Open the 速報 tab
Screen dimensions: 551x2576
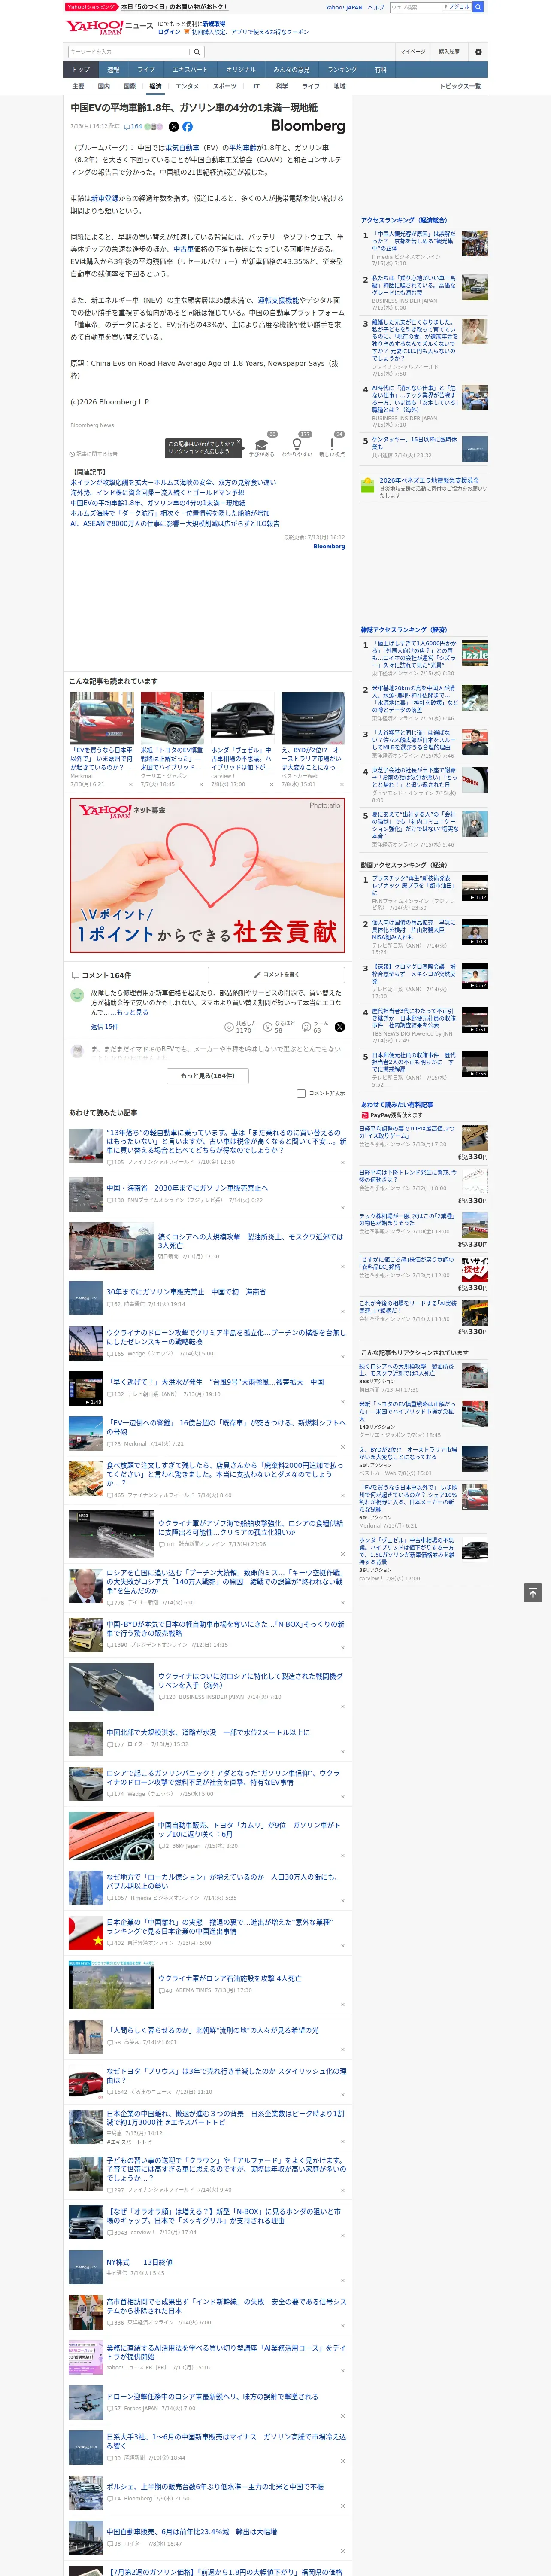pyautogui.click(x=113, y=70)
